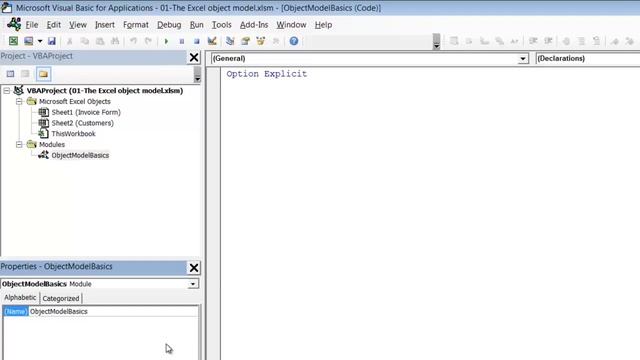640x360 pixels.
Task: Close the Project - VBAProject panel
Action: 194,58
